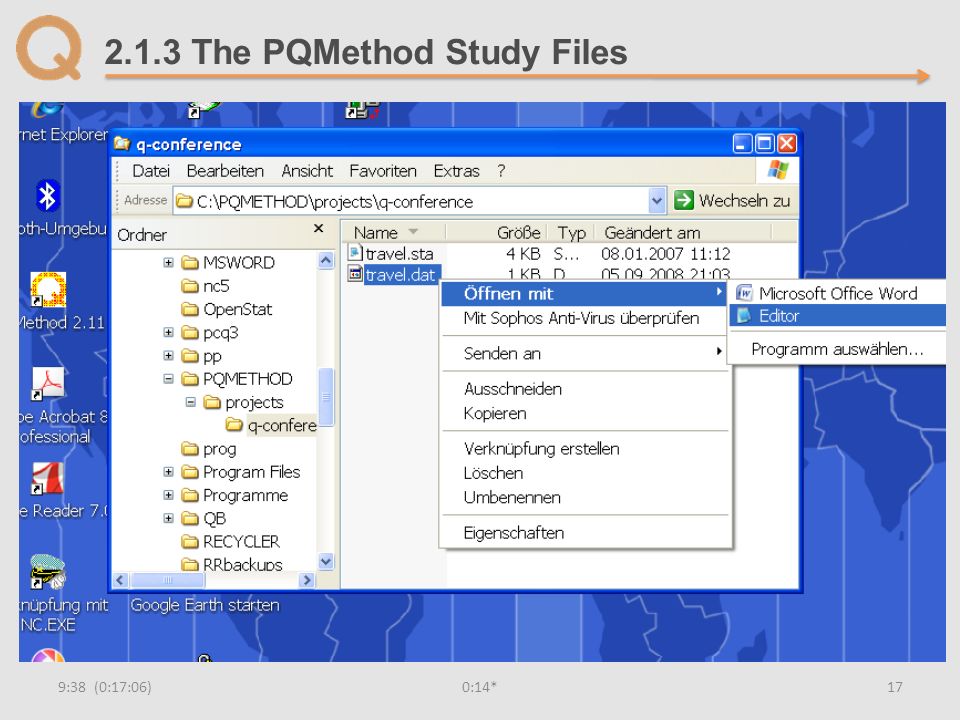
Task: Open the Favoriten menu
Action: point(383,171)
